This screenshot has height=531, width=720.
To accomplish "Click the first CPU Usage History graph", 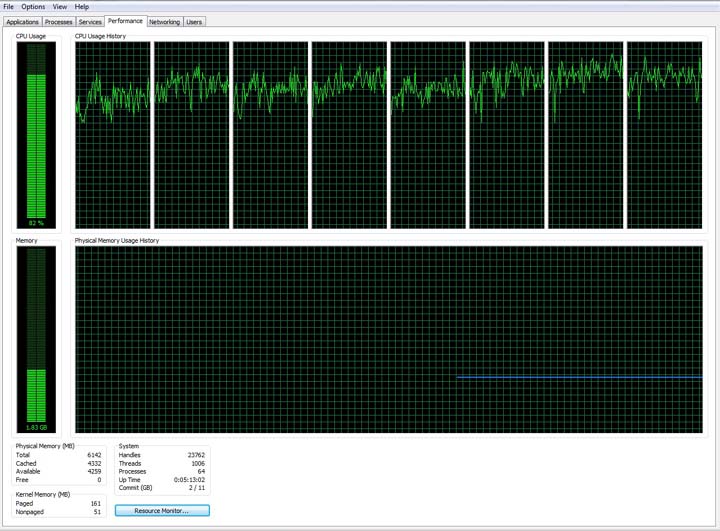I will point(113,135).
